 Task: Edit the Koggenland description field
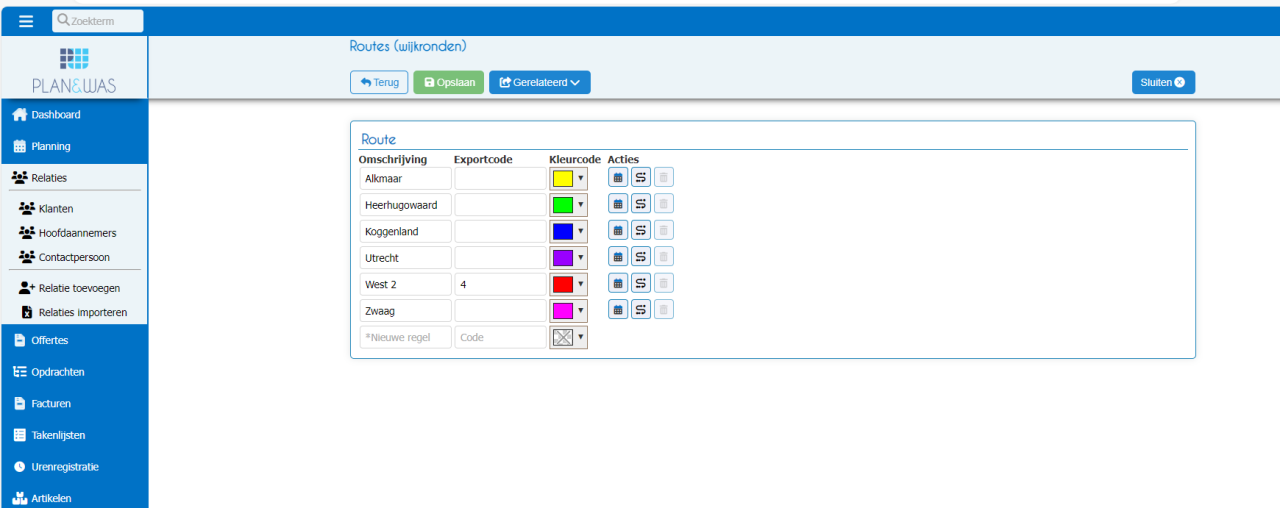(x=405, y=231)
